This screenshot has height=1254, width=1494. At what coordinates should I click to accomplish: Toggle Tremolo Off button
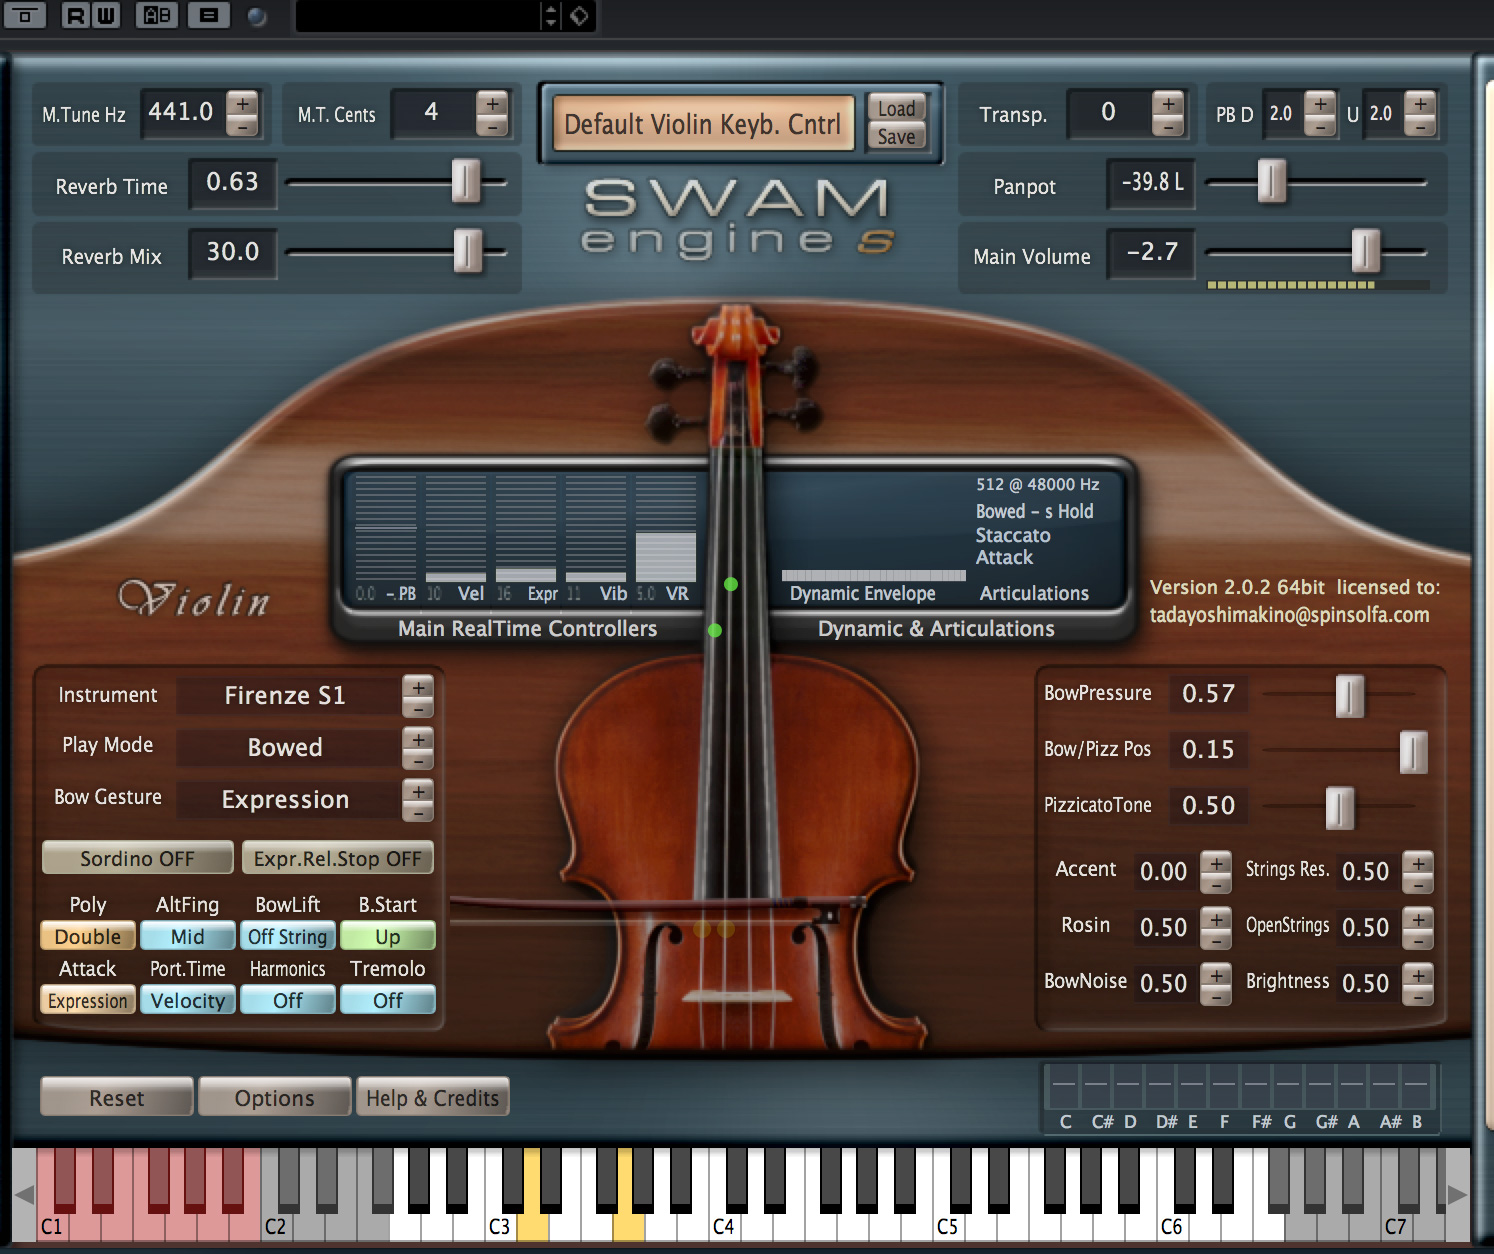(388, 1000)
